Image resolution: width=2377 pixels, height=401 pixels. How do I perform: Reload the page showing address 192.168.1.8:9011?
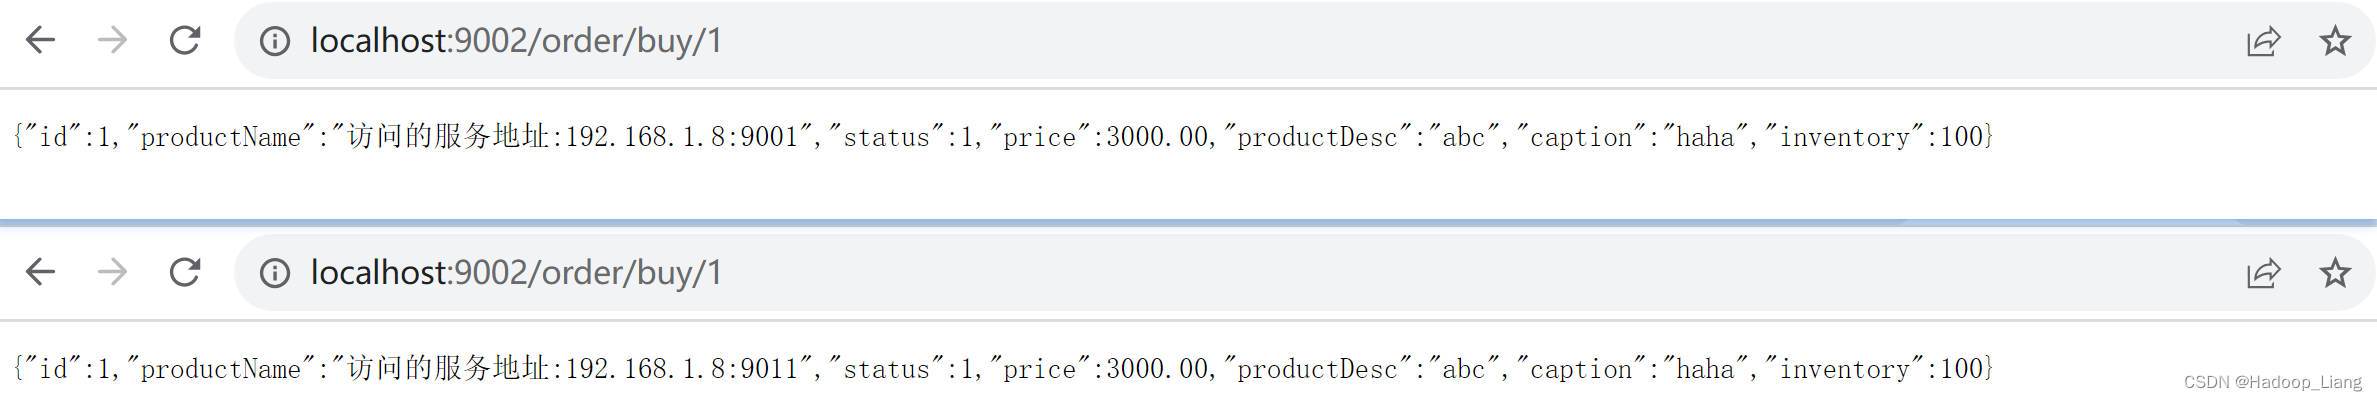[185, 272]
